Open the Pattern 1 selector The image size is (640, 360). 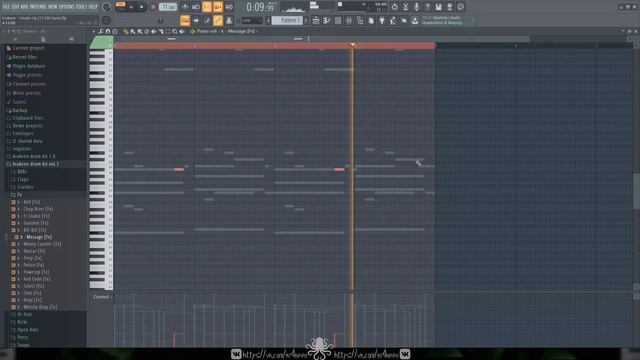click(x=287, y=20)
